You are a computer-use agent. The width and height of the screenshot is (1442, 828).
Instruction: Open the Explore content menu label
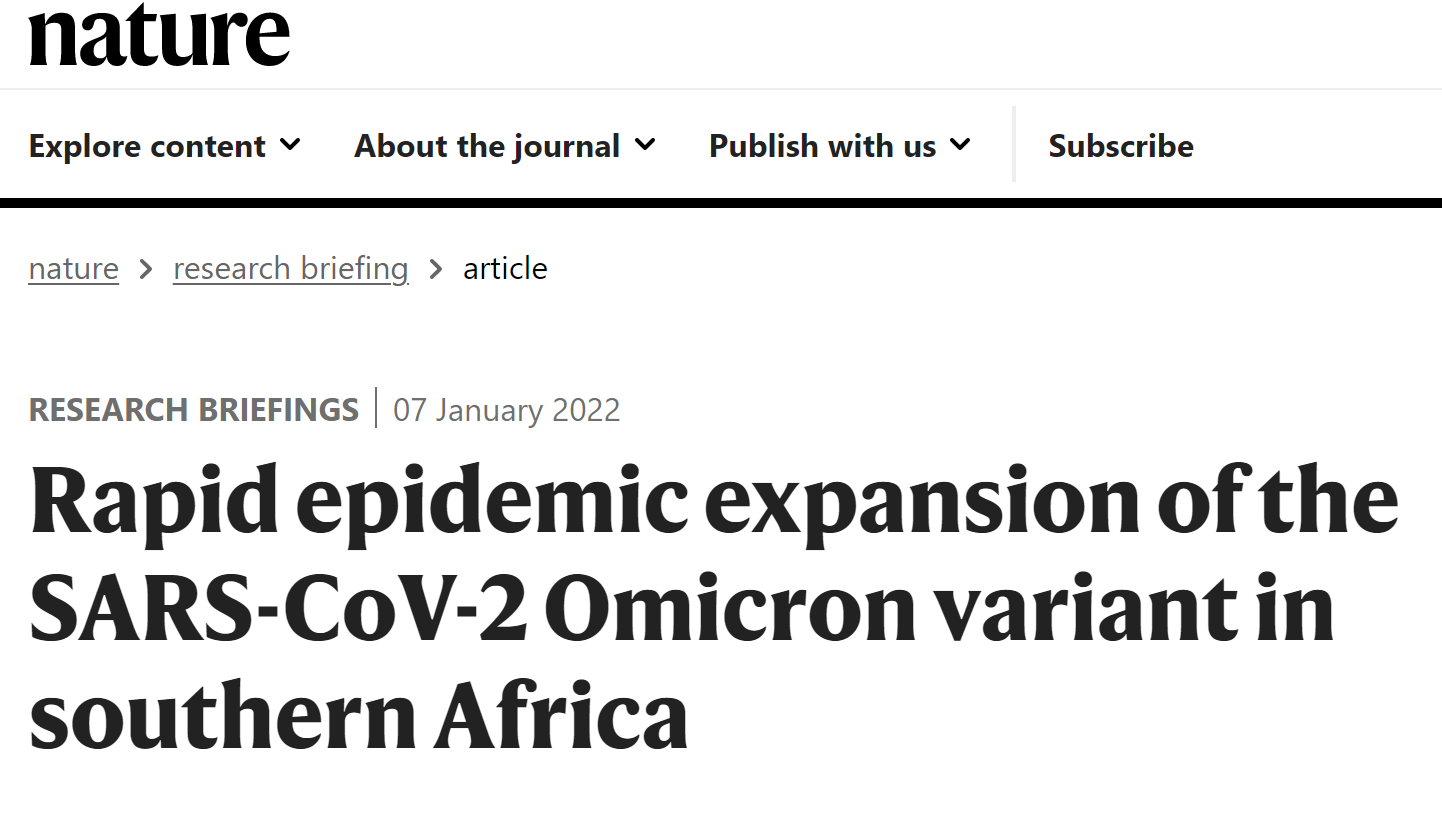click(147, 146)
